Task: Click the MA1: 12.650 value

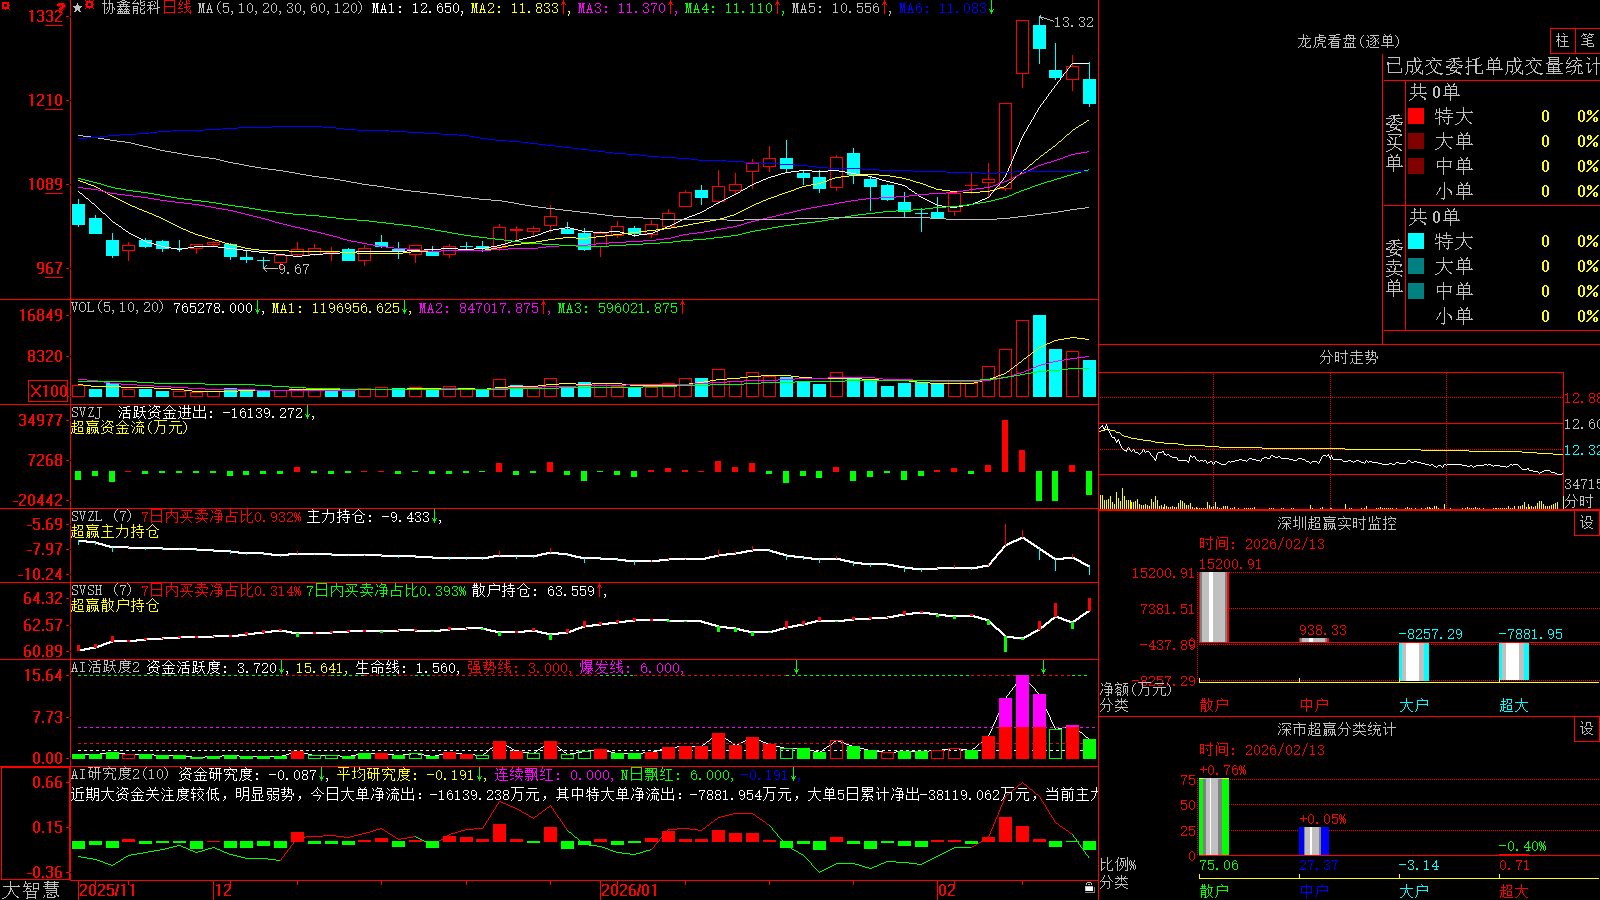Action: 417,8
